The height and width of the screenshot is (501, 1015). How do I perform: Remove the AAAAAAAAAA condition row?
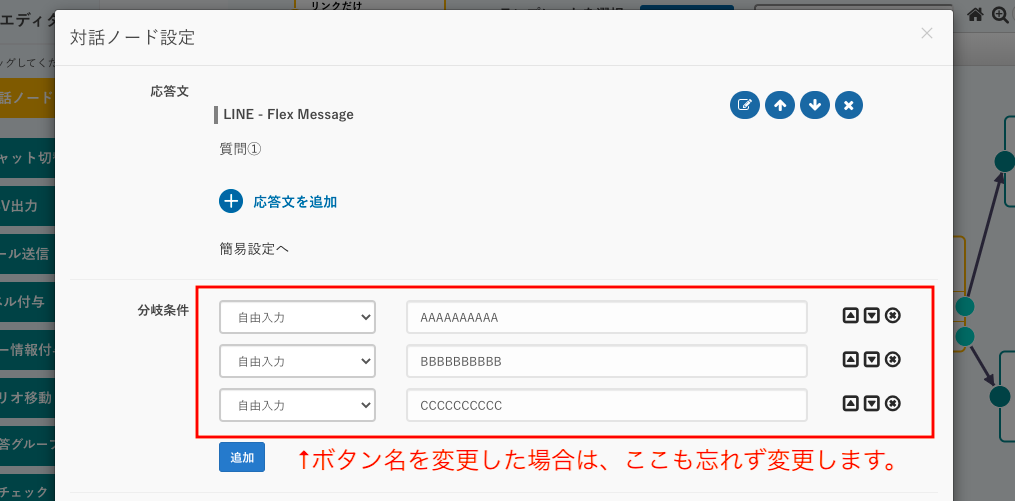[x=893, y=316]
